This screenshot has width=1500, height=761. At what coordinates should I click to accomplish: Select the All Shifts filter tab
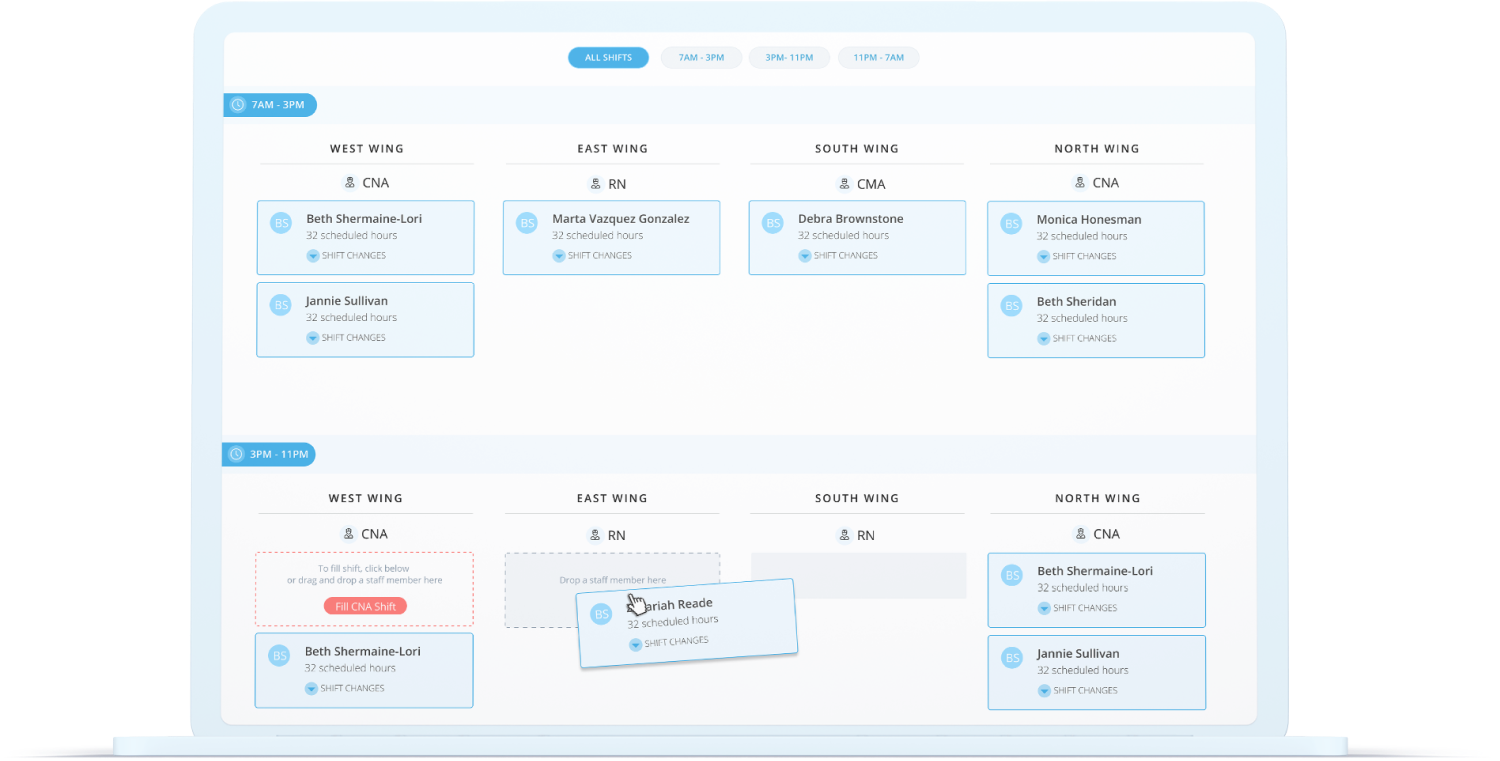[x=608, y=58]
